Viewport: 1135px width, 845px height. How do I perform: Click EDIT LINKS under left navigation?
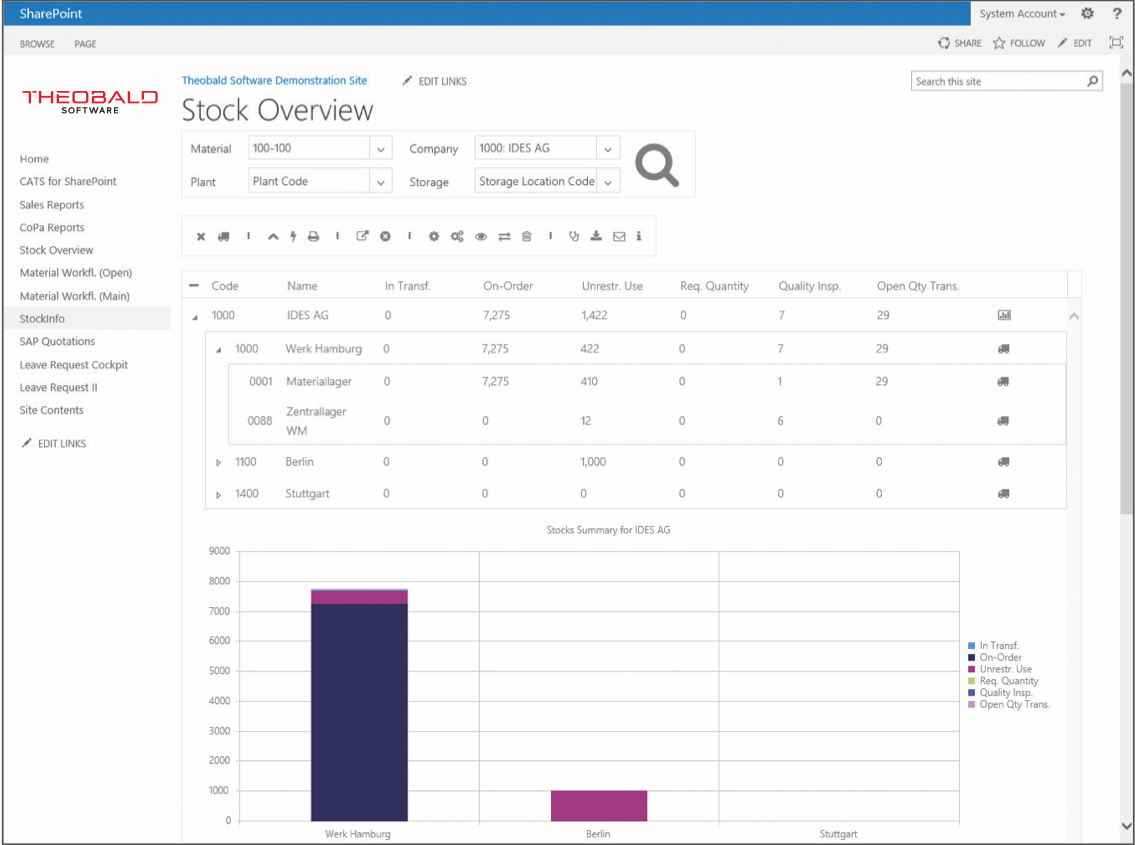[x=54, y=443]
